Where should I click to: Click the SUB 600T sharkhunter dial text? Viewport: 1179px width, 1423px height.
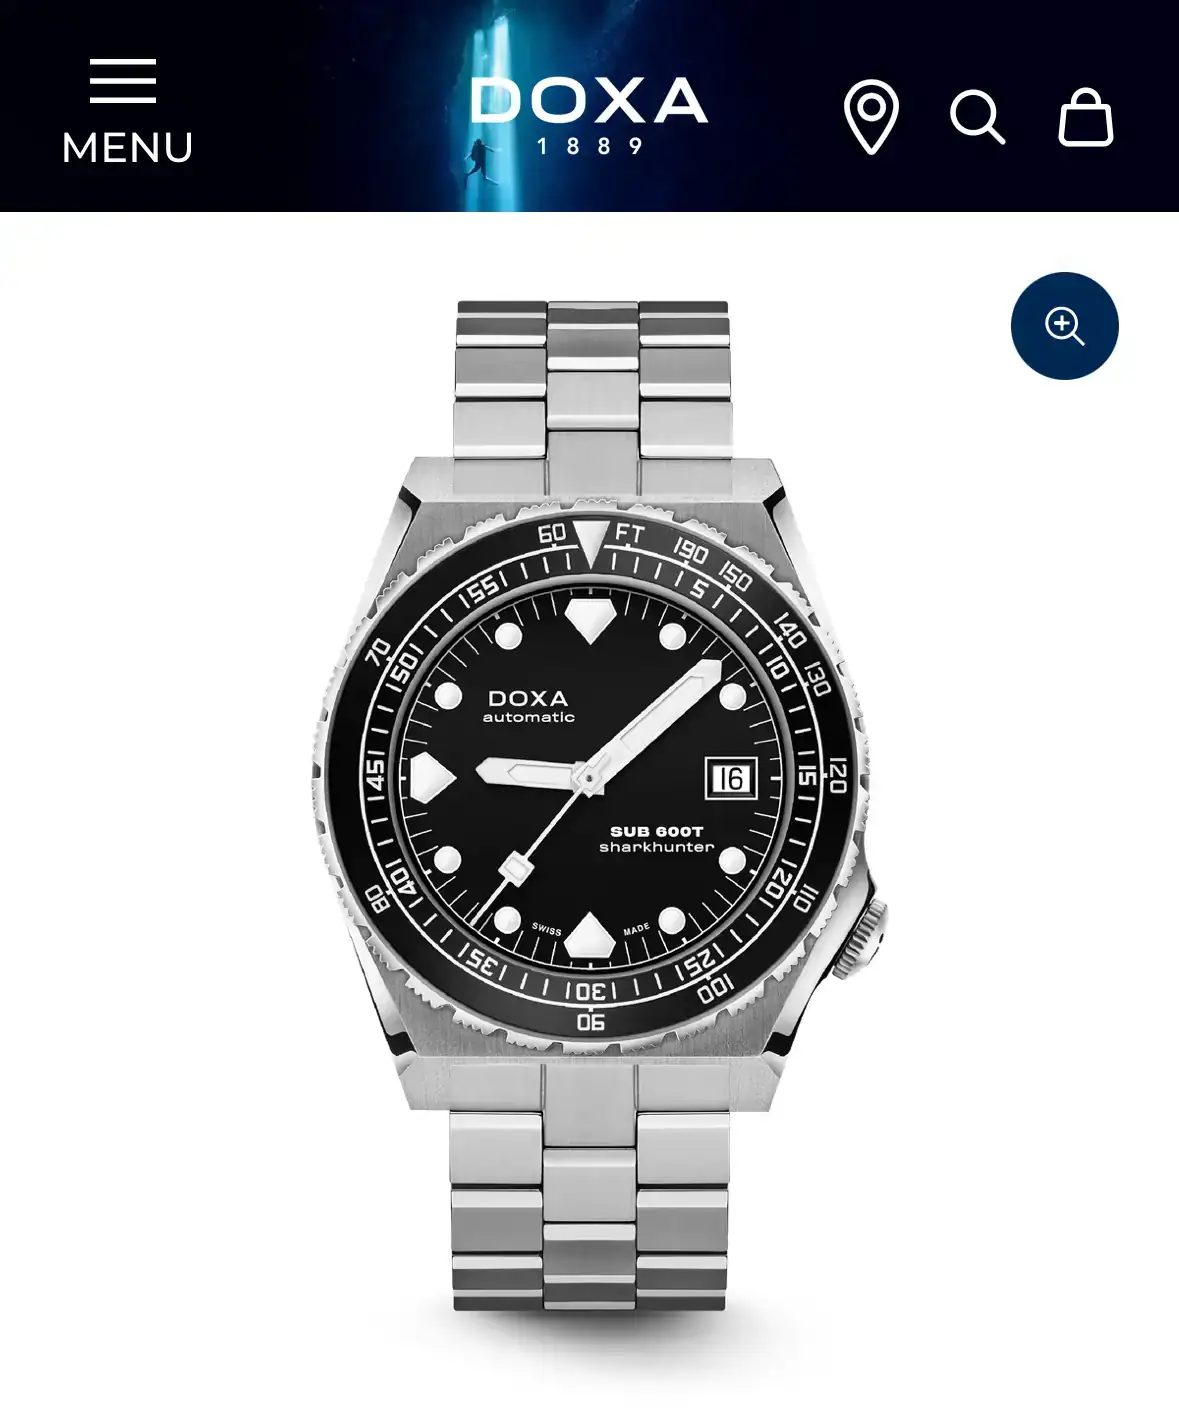click(657, 839)
